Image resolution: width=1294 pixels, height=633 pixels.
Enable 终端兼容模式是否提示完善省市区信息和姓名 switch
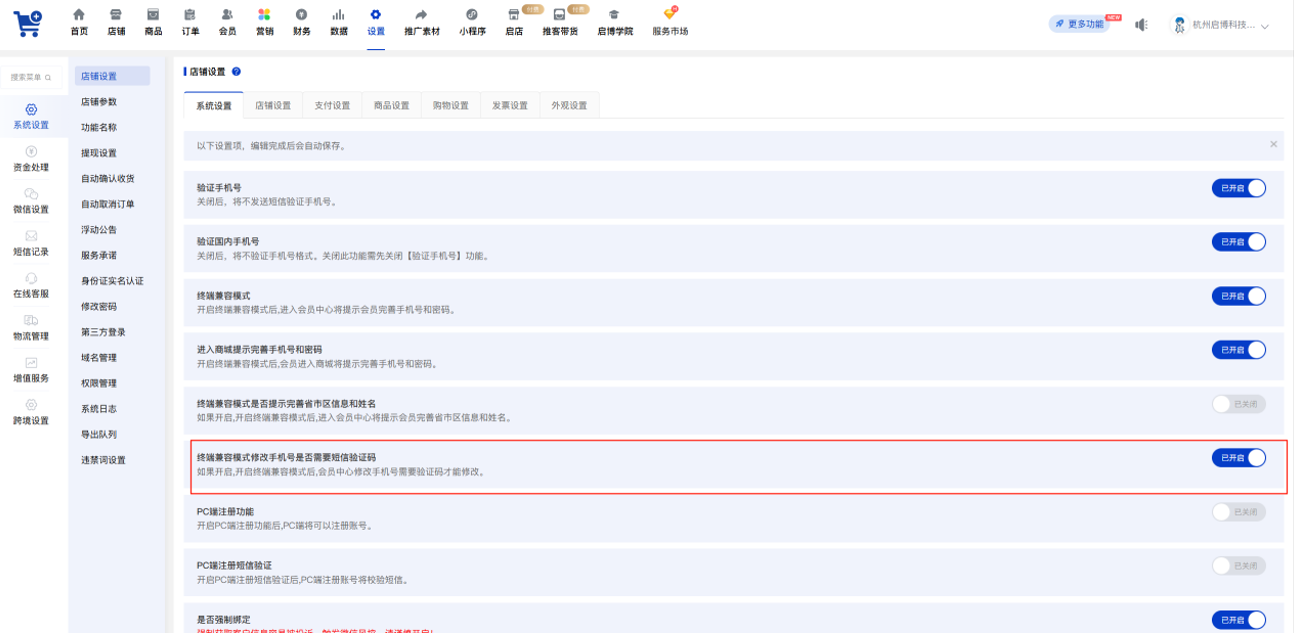coord(1239,403)
